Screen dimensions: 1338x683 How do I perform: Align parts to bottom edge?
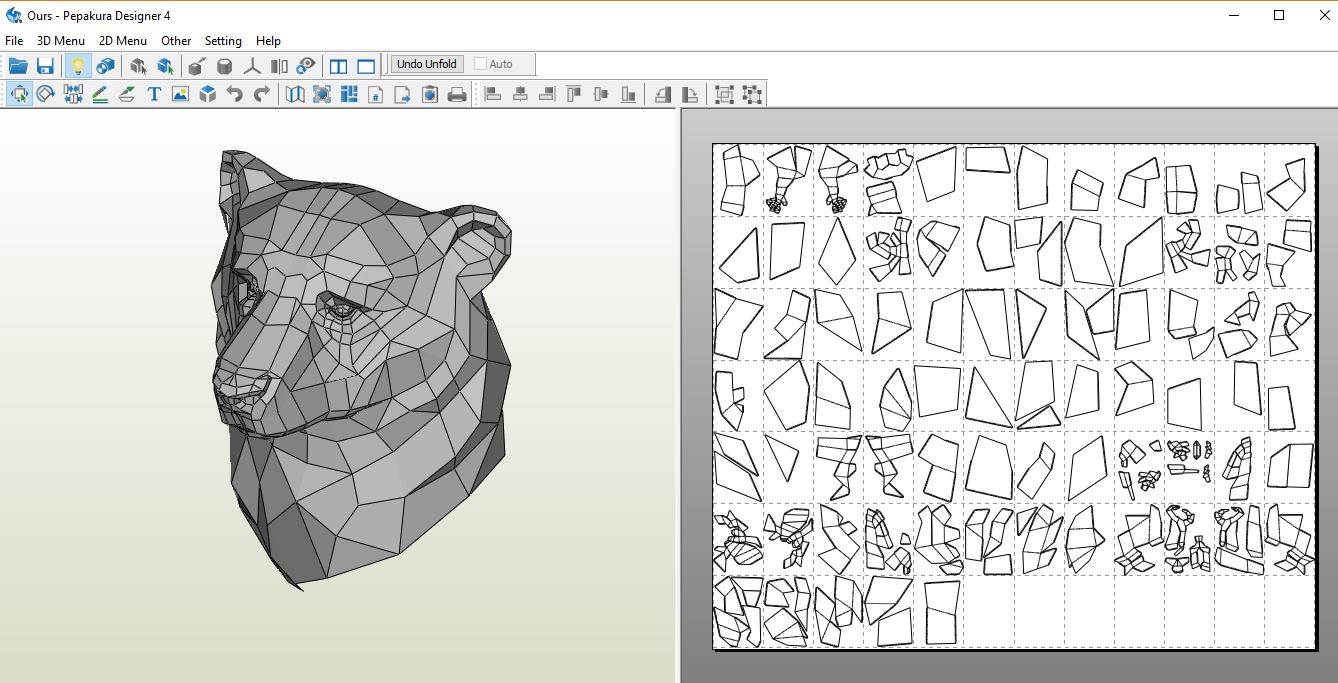(x=628, y=94)
